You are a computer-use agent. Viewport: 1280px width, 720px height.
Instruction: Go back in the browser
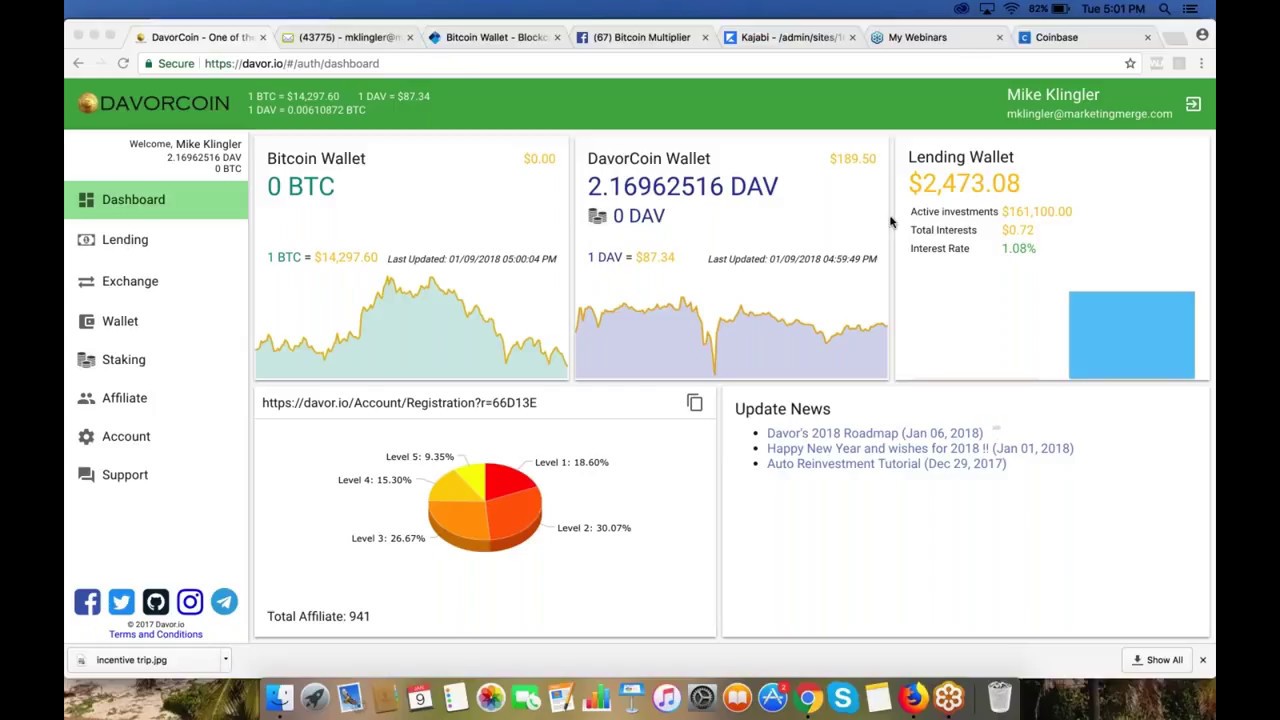coord(78,63)
